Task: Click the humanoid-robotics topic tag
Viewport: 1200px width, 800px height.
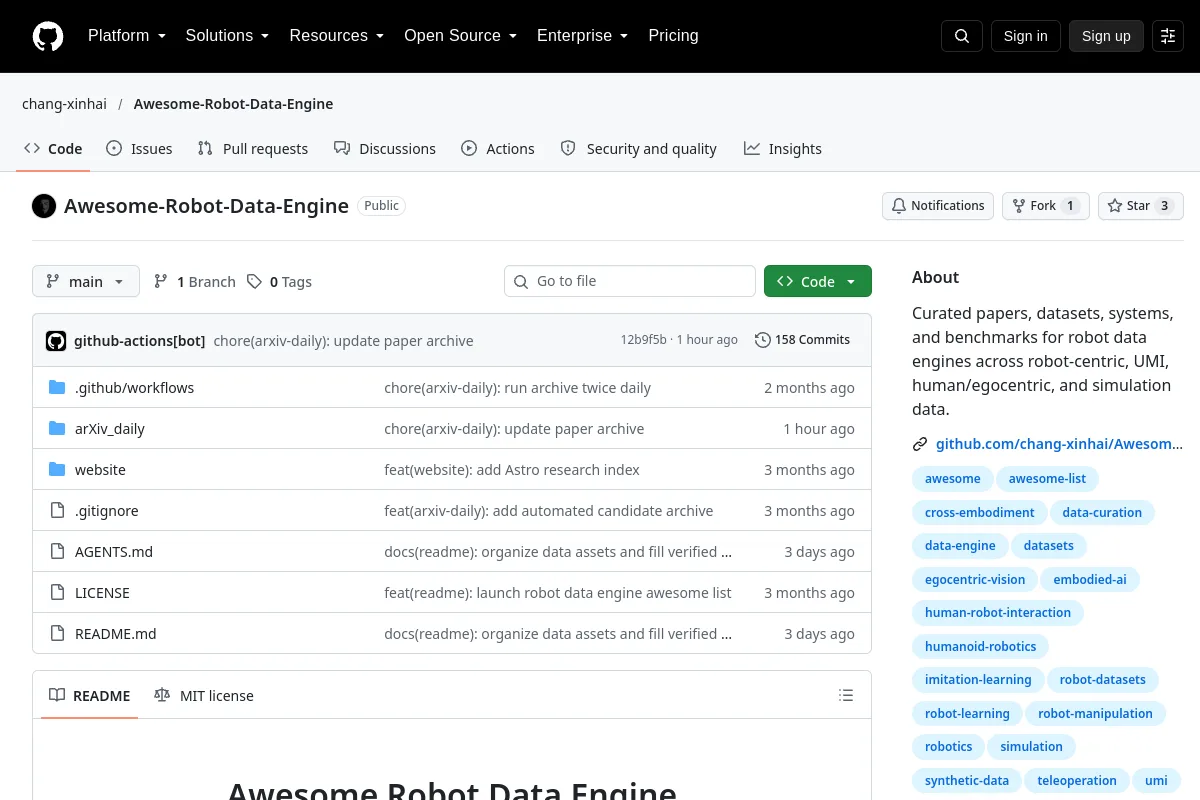Action: [x=981, y=647]
